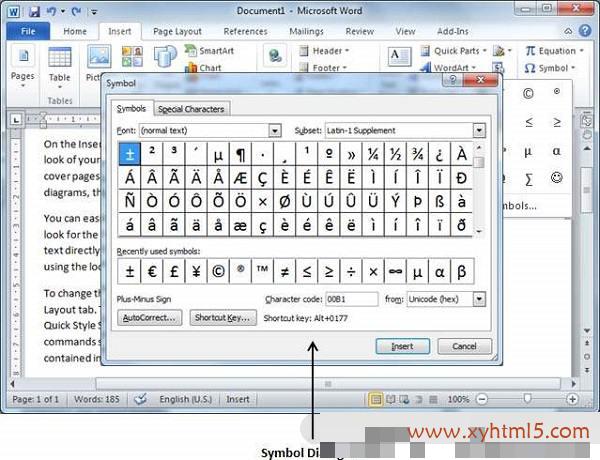The image size is (600, 460).
Task: Select the Euro symbol in recently used
Action: click(x=153, y=272)
